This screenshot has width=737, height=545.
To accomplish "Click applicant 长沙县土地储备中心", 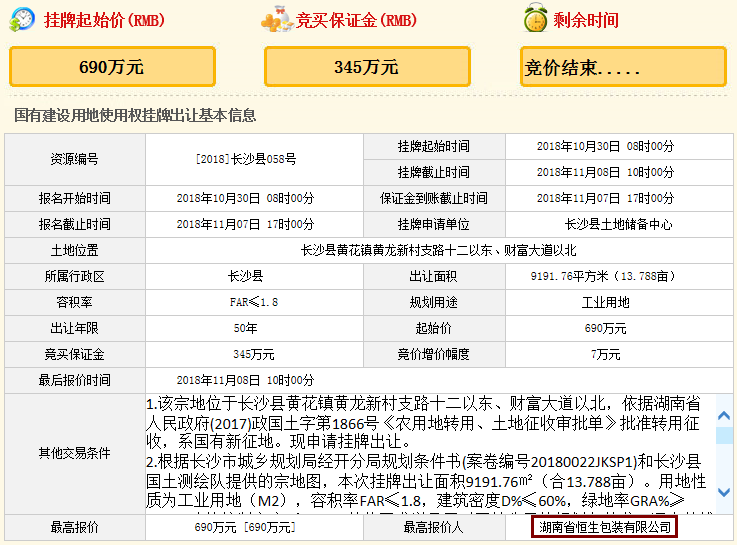I will pos(618,224).
